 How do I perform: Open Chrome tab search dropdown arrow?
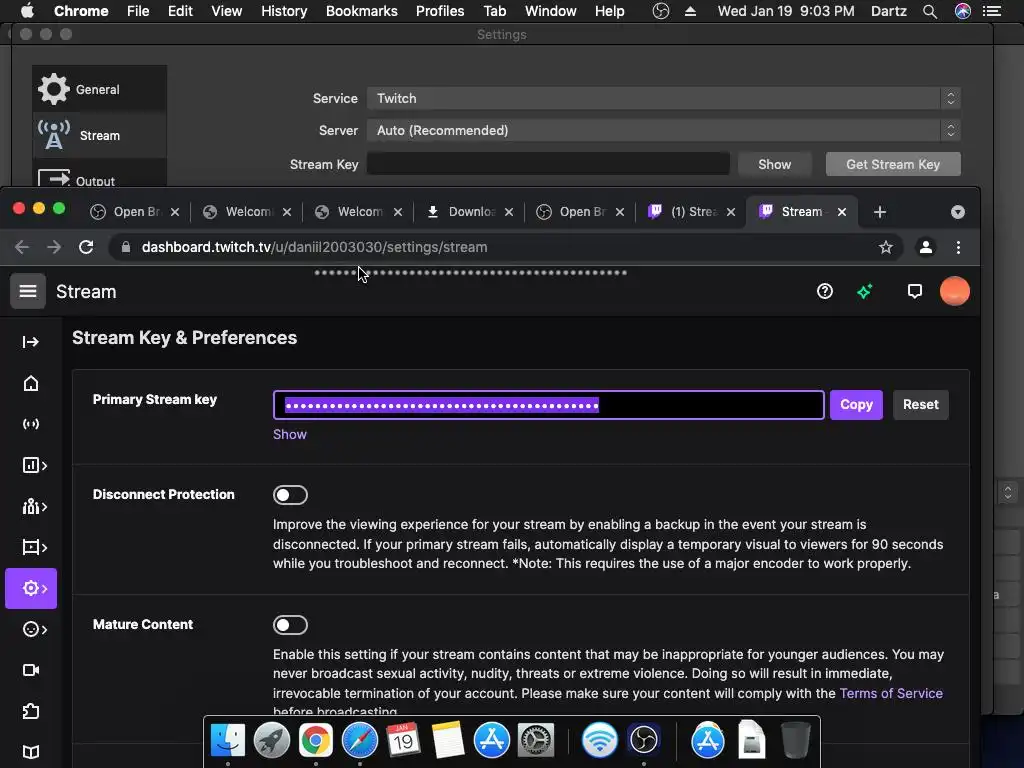pos(957,212)
